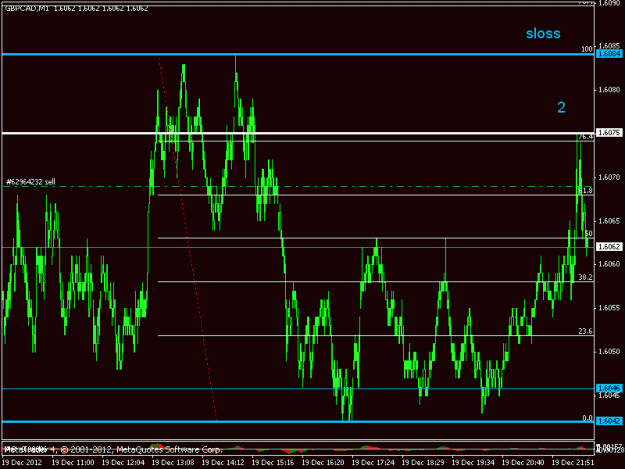Select the #62964232 sell order line label
The height and width of the screenshot is (469, 625).
pos(31,182)
